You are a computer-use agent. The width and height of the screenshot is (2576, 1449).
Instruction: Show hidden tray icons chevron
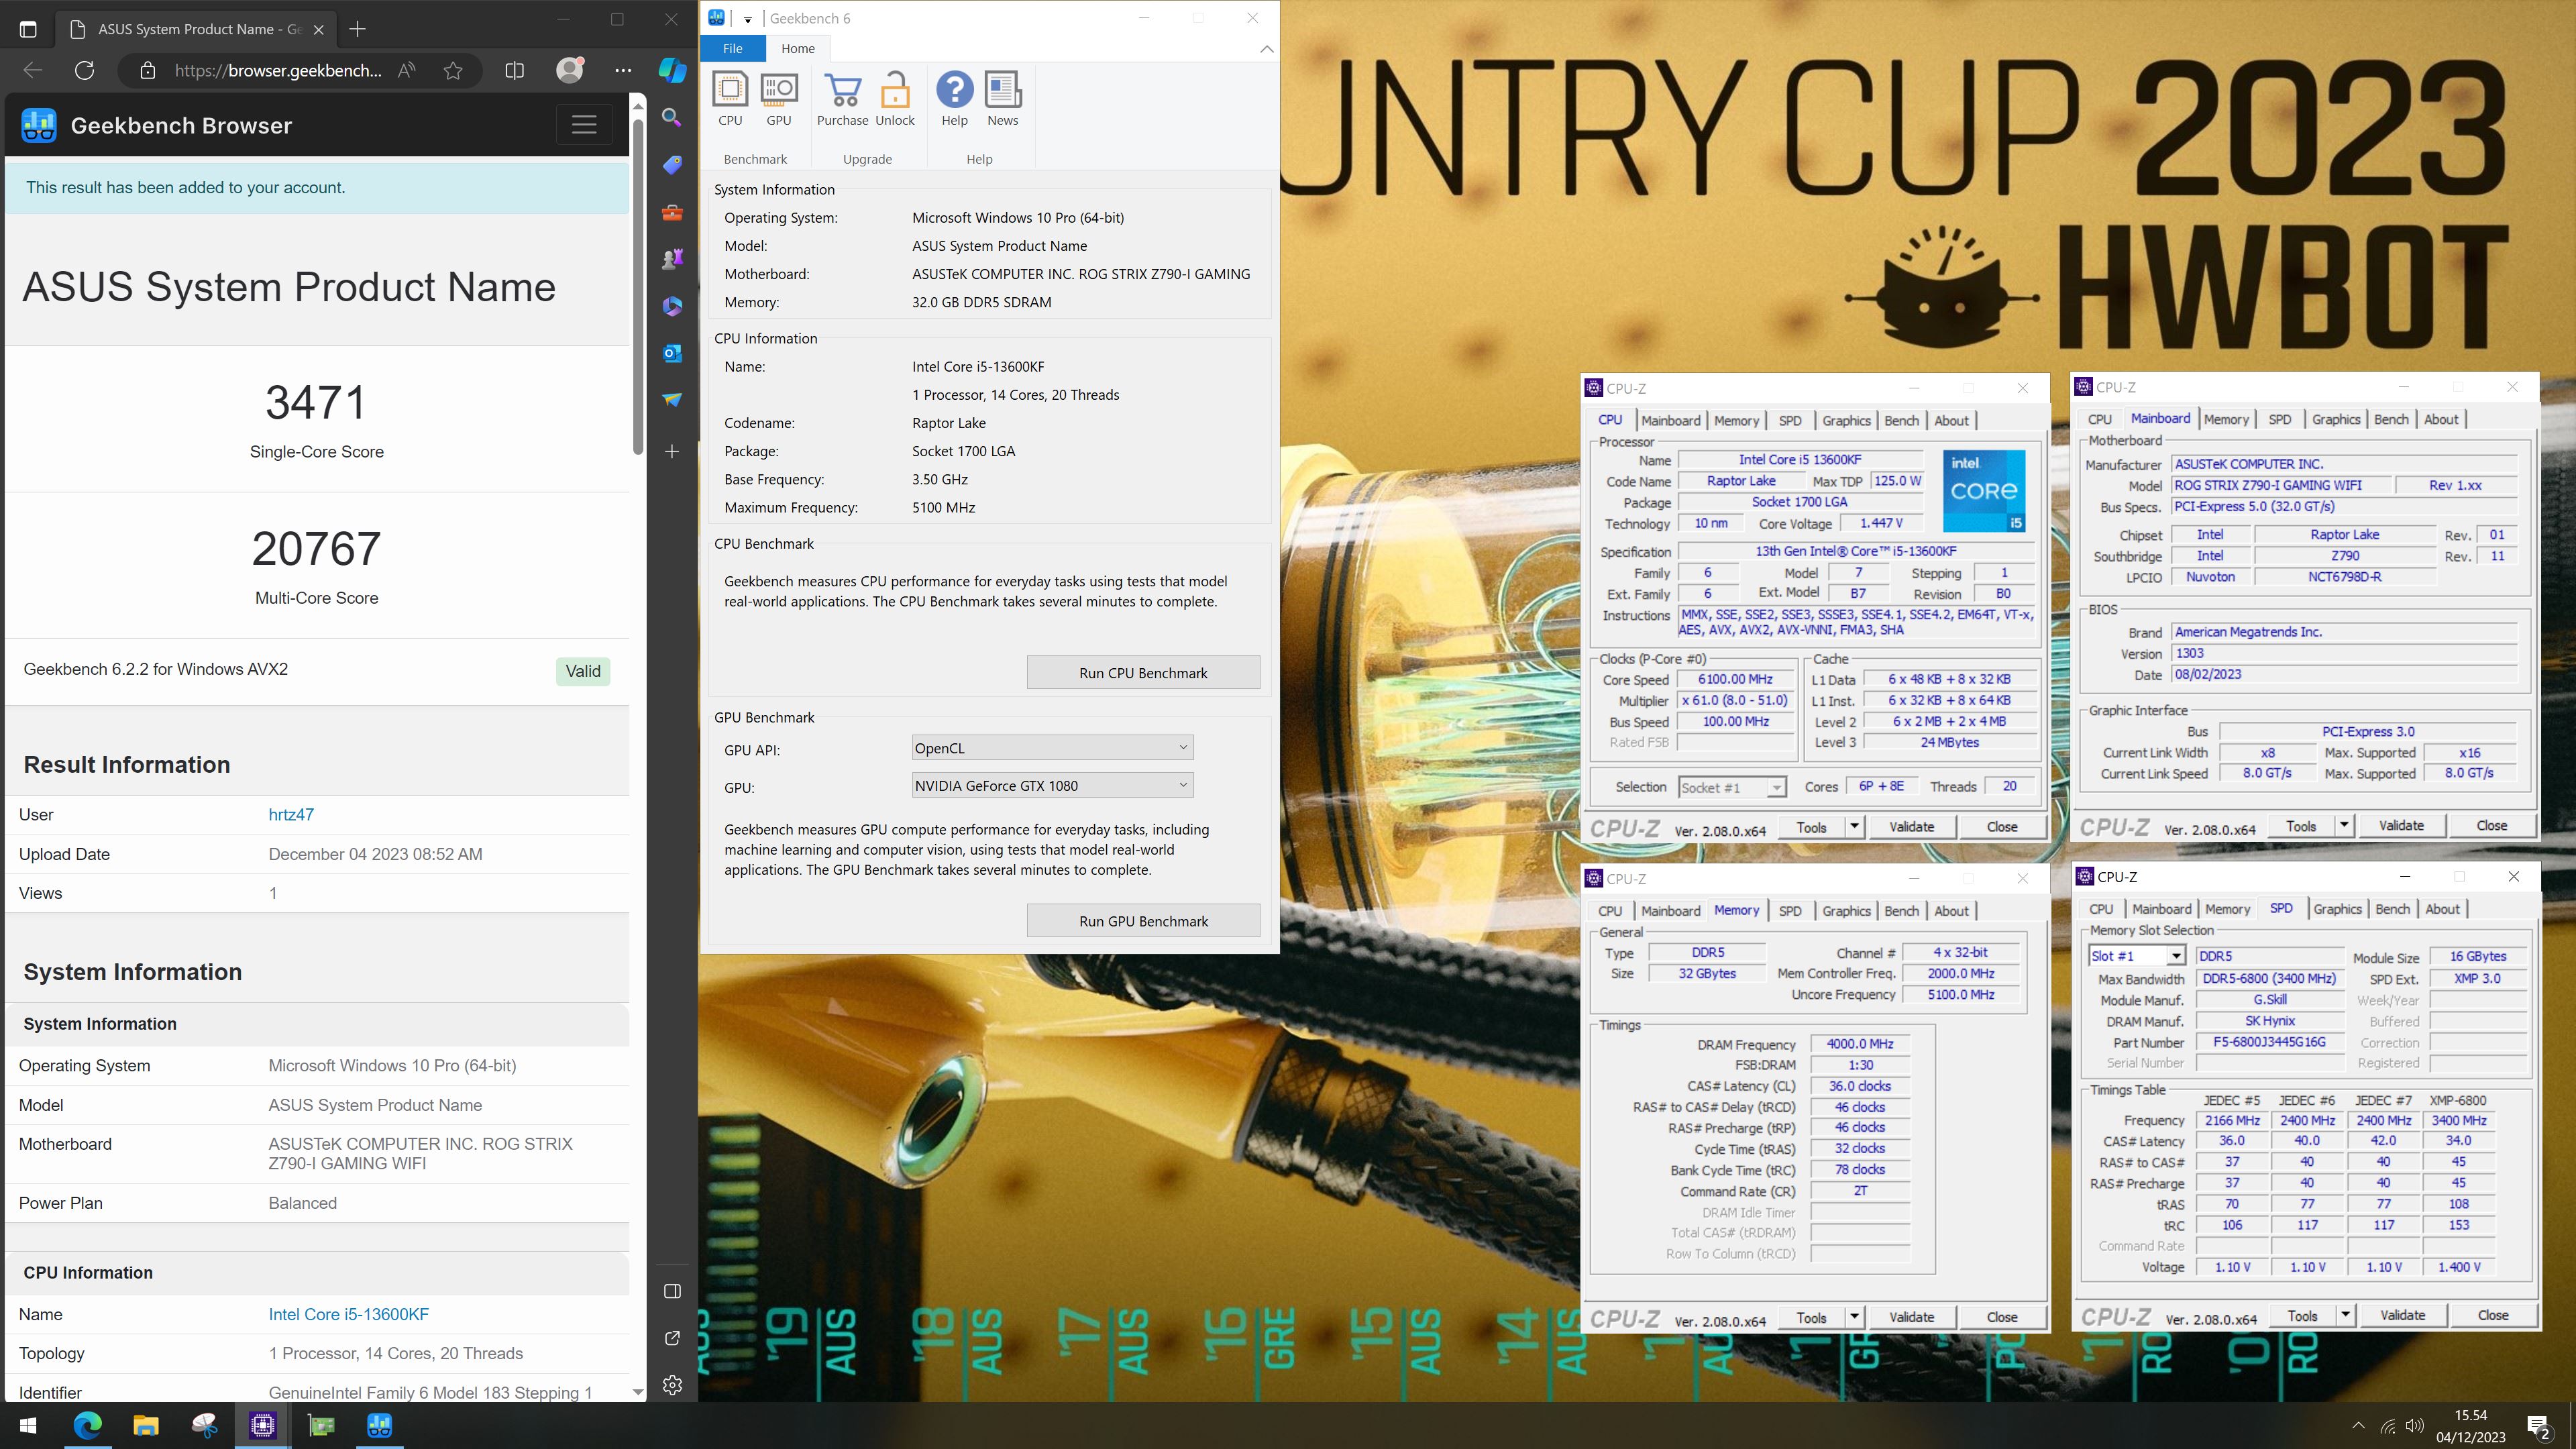tap(2358, 1426)
